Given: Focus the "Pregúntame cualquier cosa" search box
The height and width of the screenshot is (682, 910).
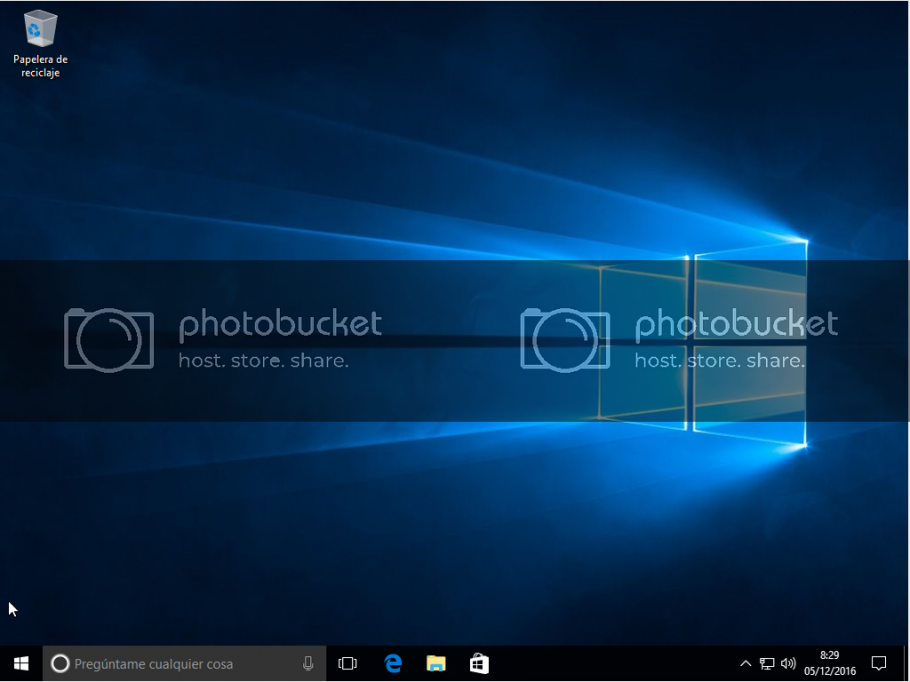Looking at the screenshot, I should pos(185,663).
